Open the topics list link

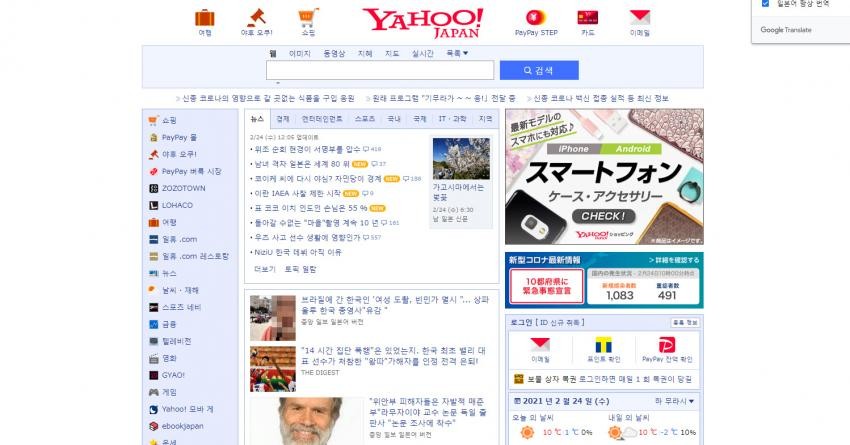tap(300, 269)
